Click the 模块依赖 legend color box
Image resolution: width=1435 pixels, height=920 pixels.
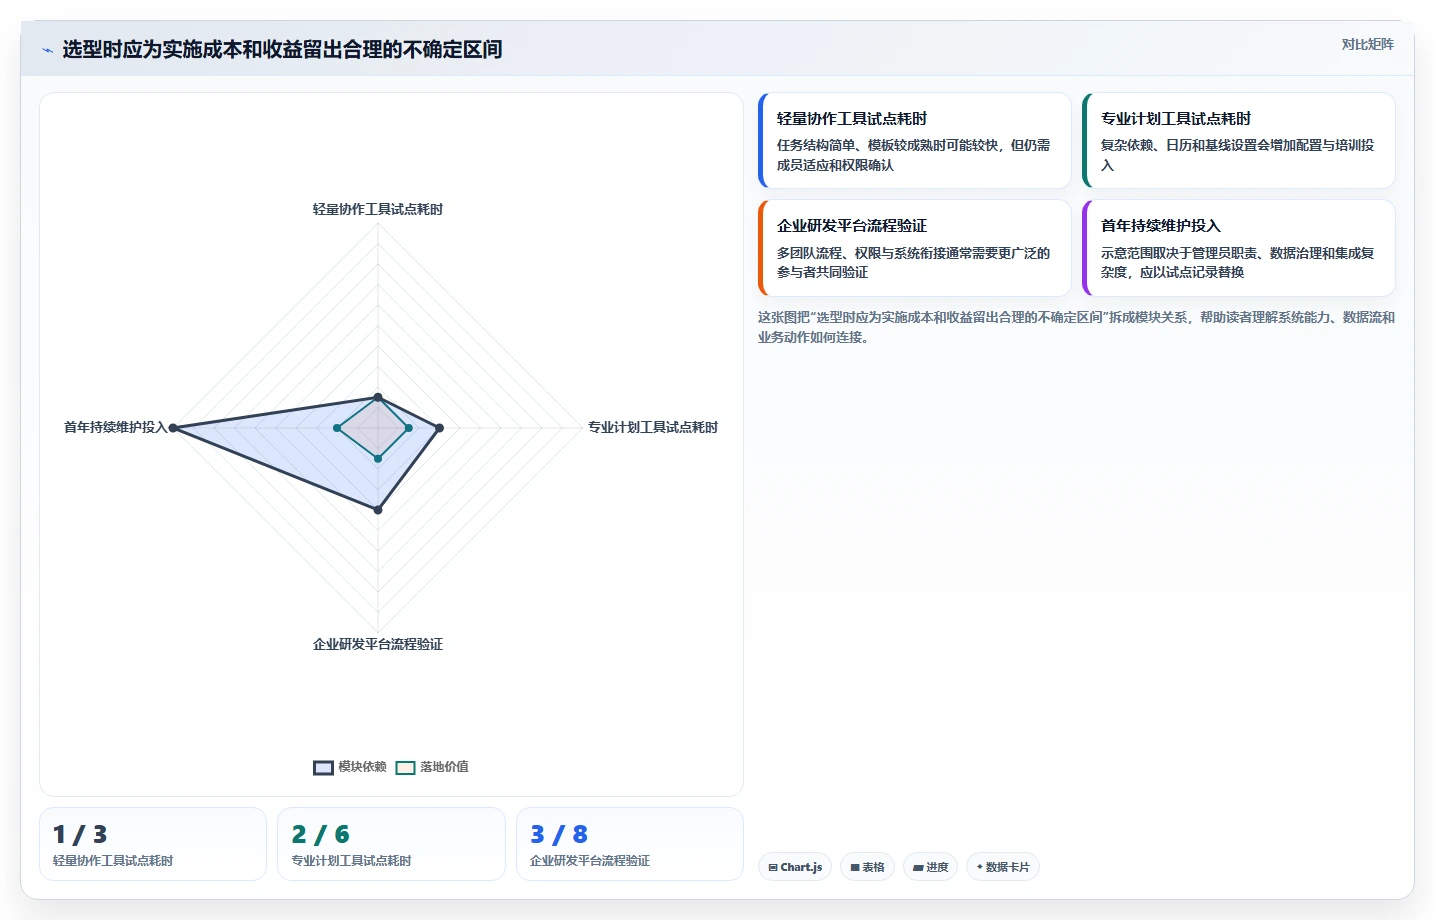(x=323, y=768)
